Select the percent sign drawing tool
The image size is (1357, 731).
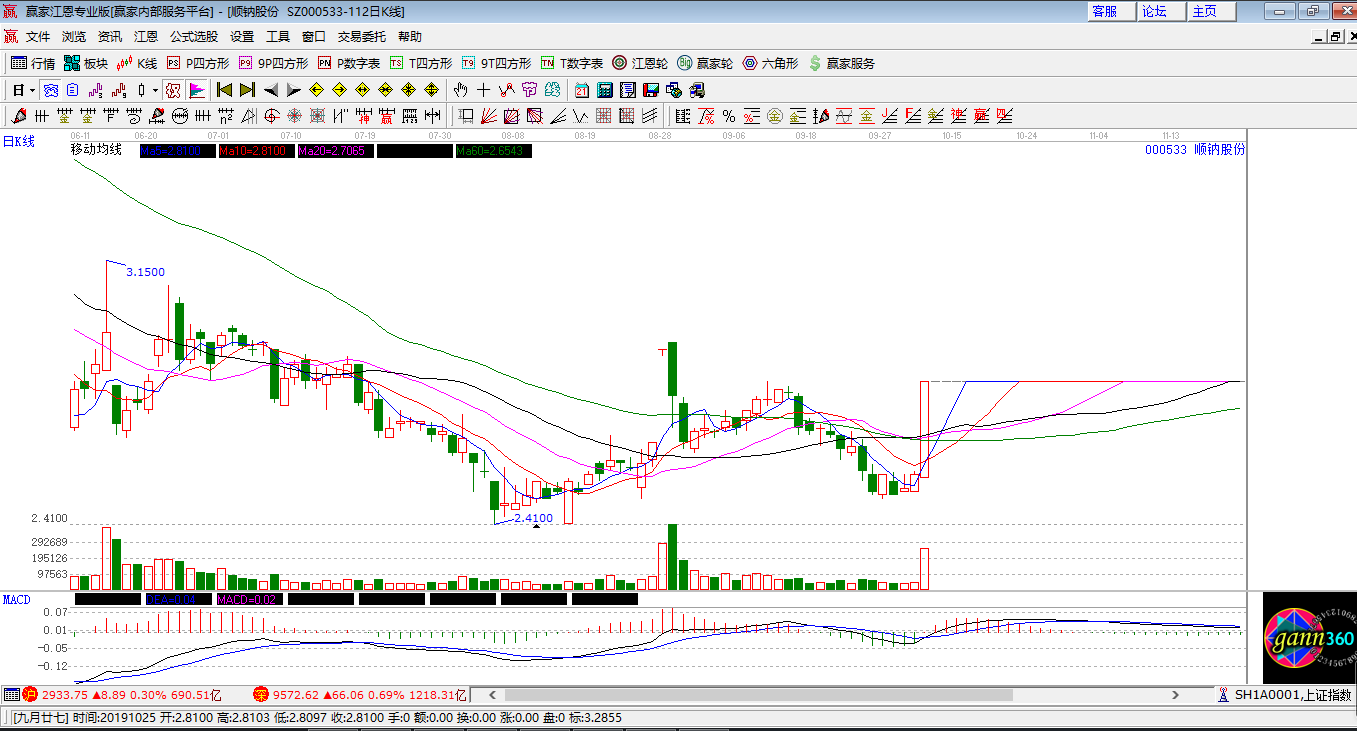(729, 116)
